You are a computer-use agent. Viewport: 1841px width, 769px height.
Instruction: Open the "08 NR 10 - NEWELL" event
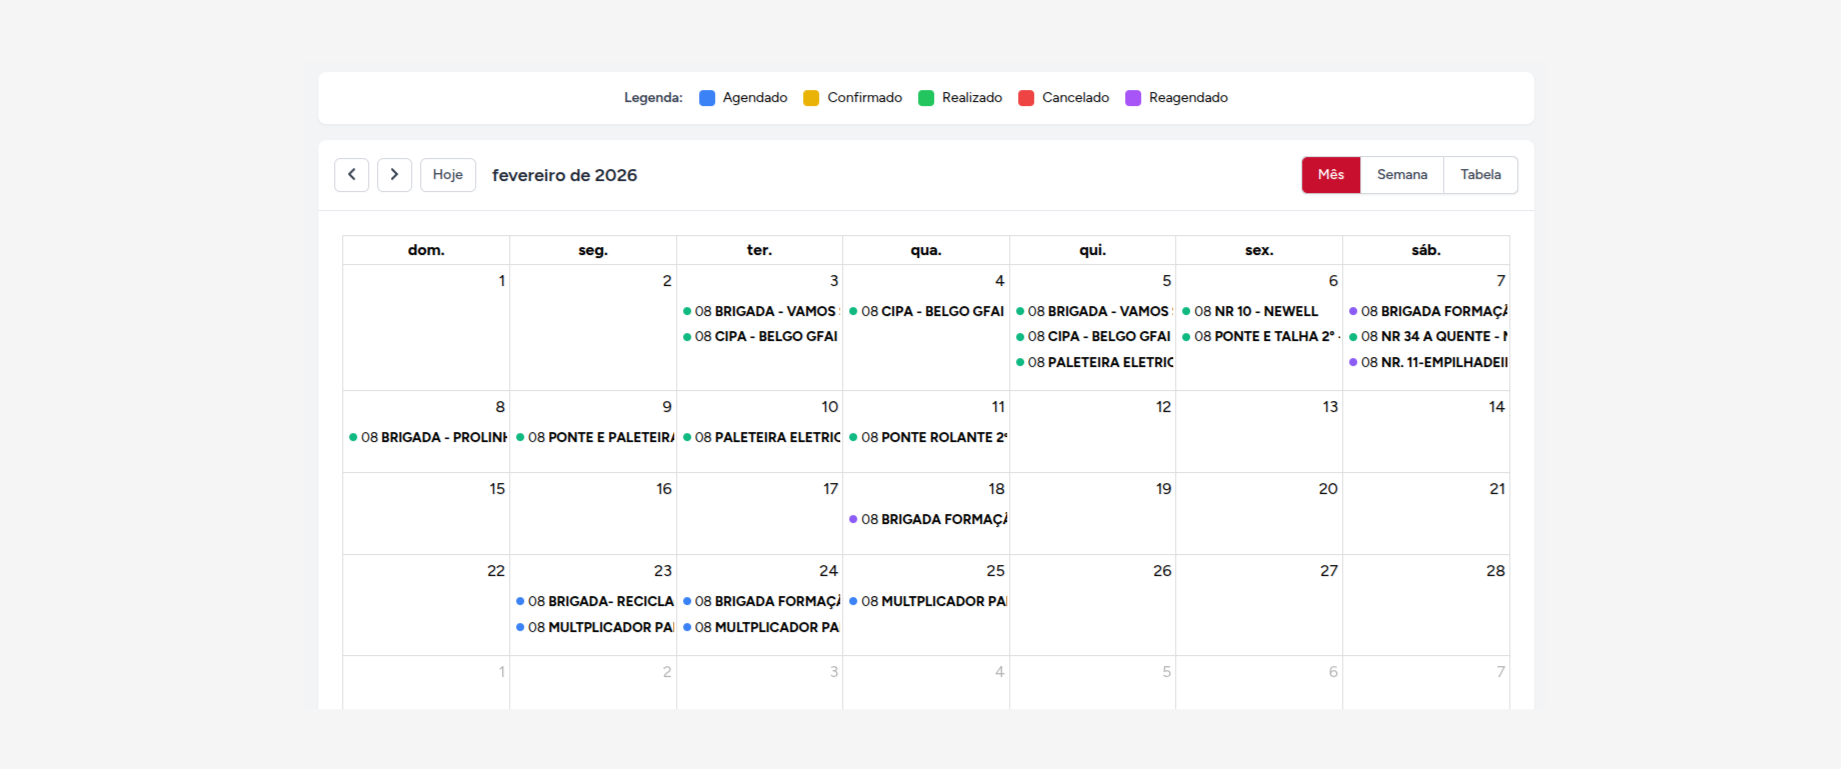point(1259,311)
